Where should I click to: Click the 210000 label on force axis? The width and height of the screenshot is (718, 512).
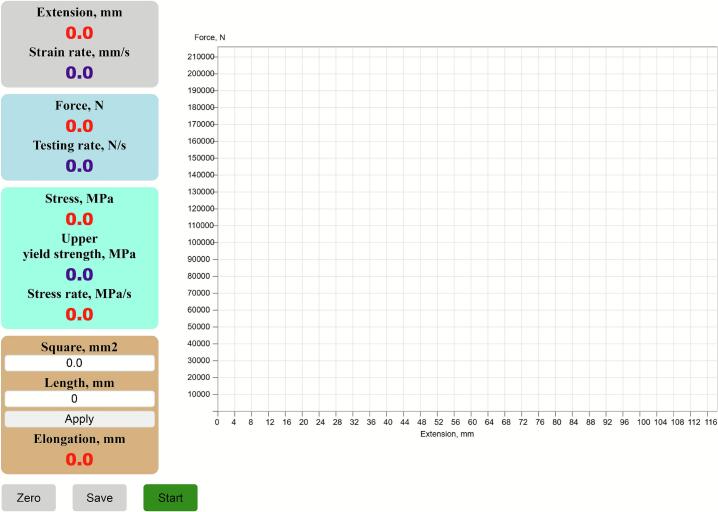(x=201, y=57)
